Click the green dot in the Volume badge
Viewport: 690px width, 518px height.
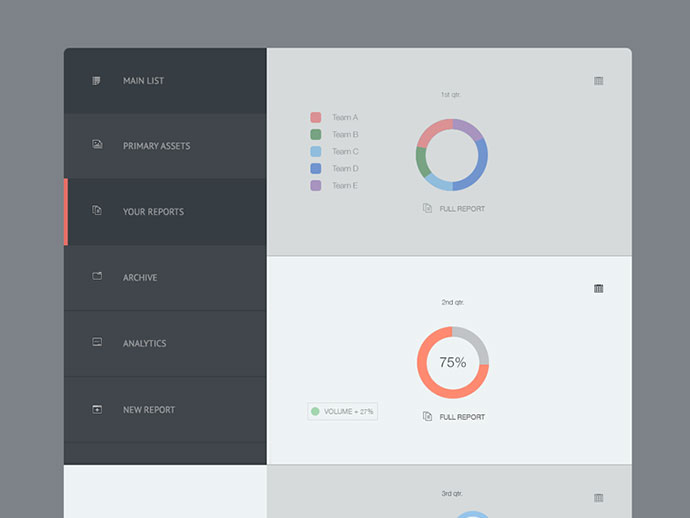coord(315,411)
